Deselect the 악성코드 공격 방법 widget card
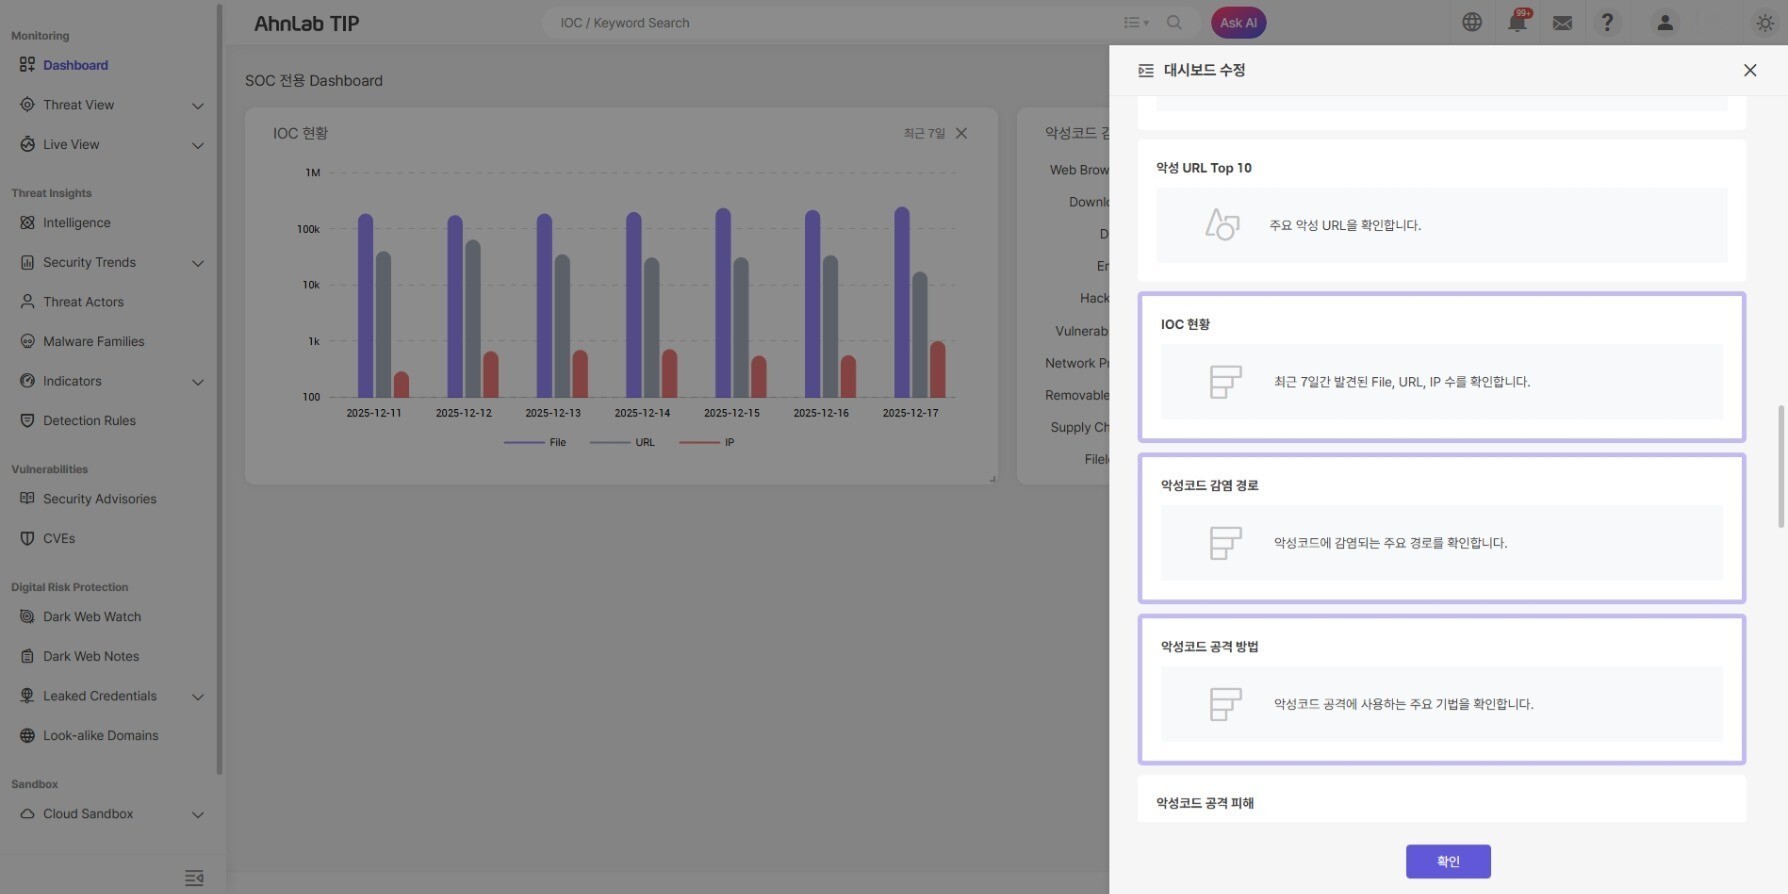The width and height of the screenshot is (1788, 894). click(x=1442, y=689)
